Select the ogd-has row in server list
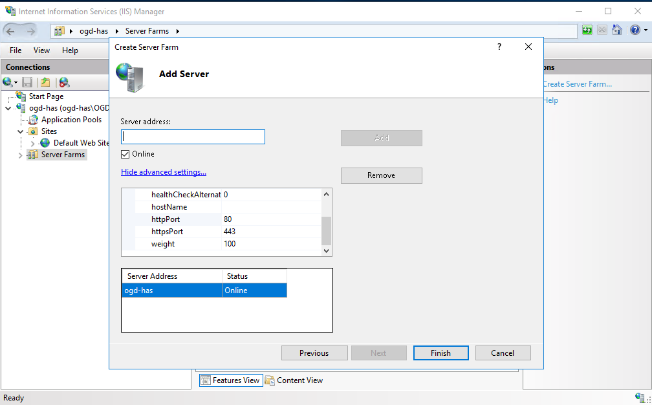 click(x=204, y=290)
